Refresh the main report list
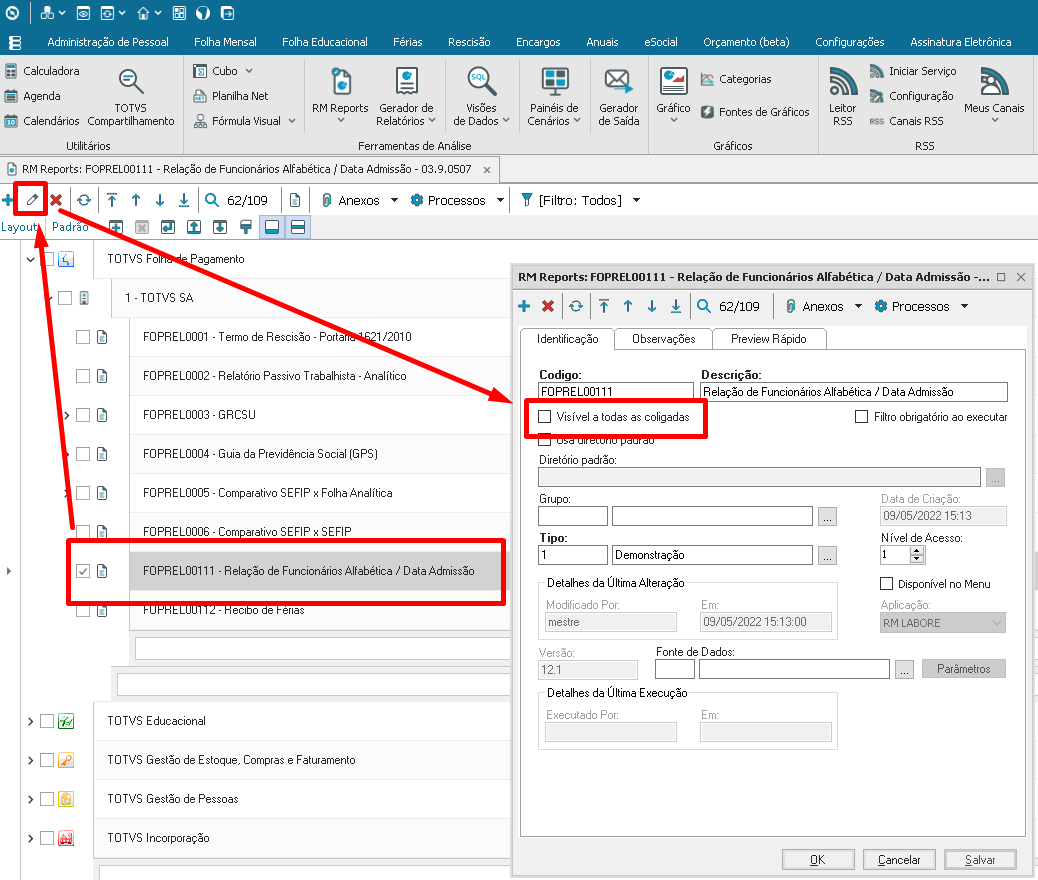Screen dimensions: 1038x880 [83, 200]
